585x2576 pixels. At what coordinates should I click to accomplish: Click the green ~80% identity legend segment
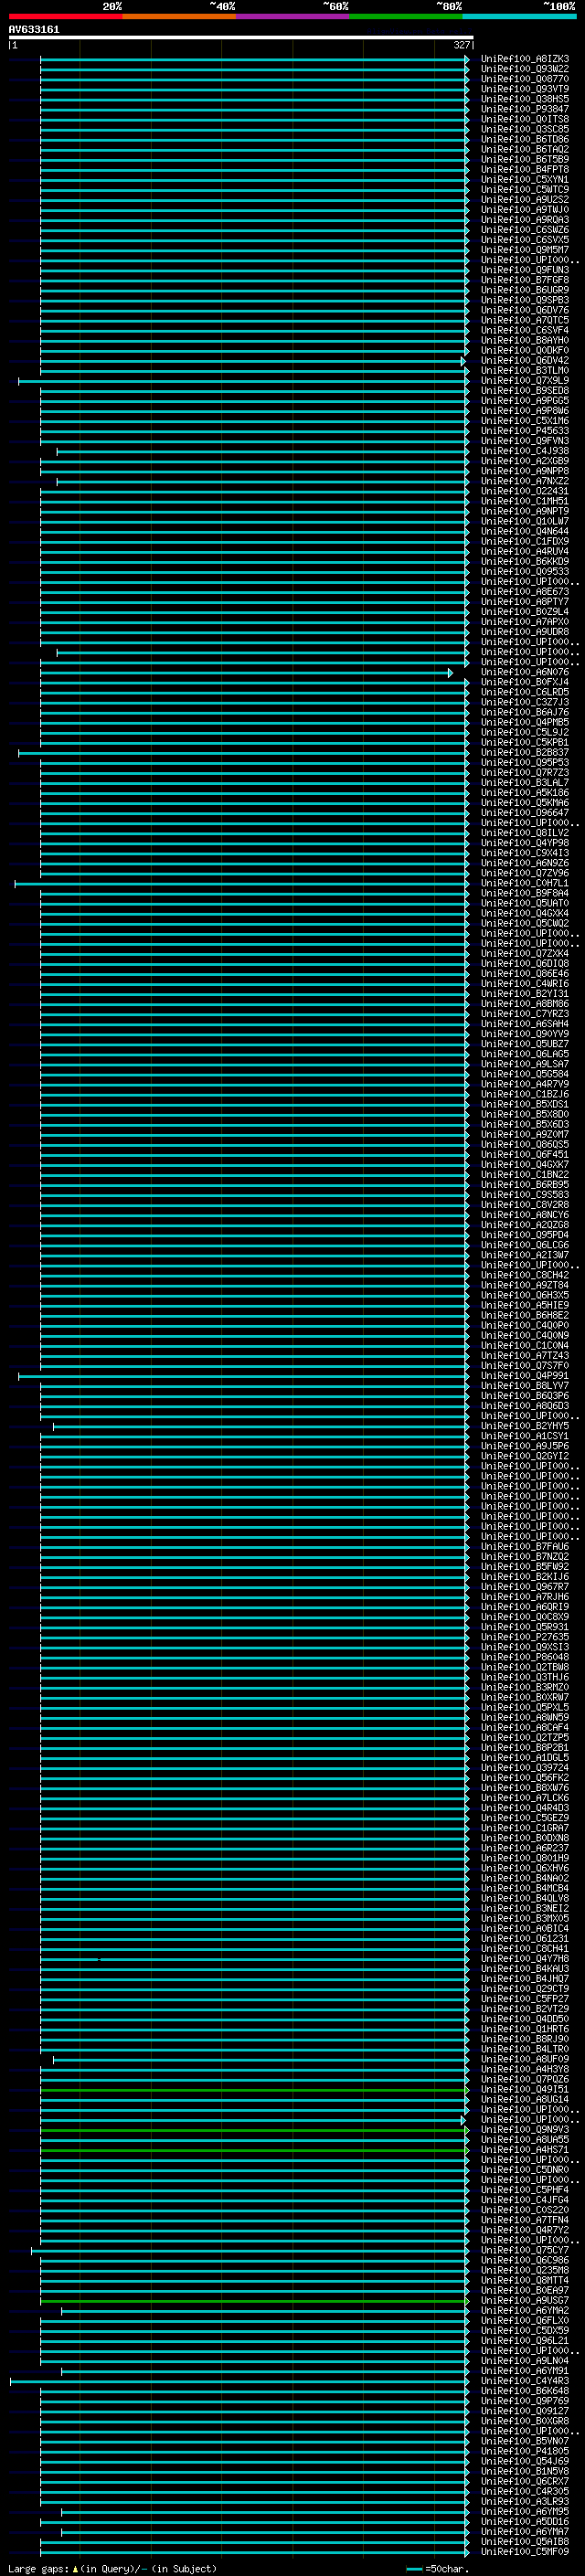(x=405, y=16)
